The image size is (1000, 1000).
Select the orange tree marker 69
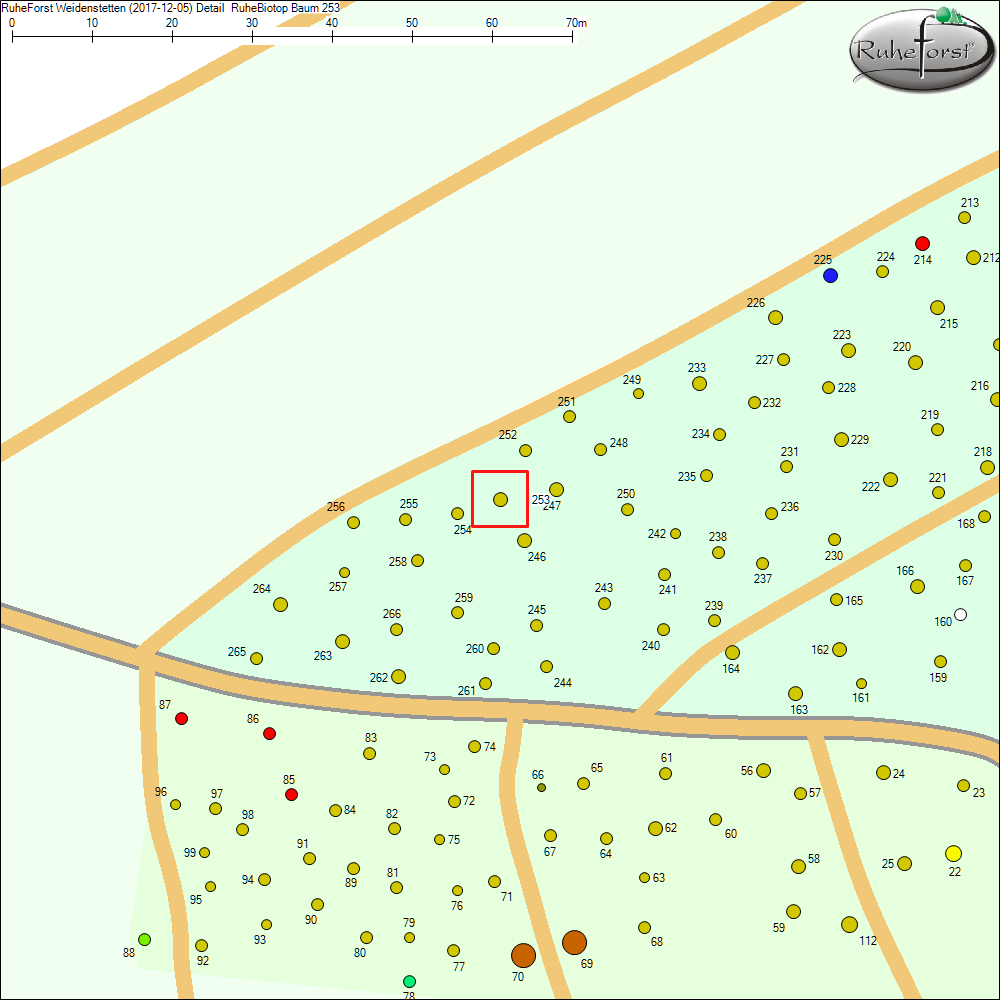[575, 941]
